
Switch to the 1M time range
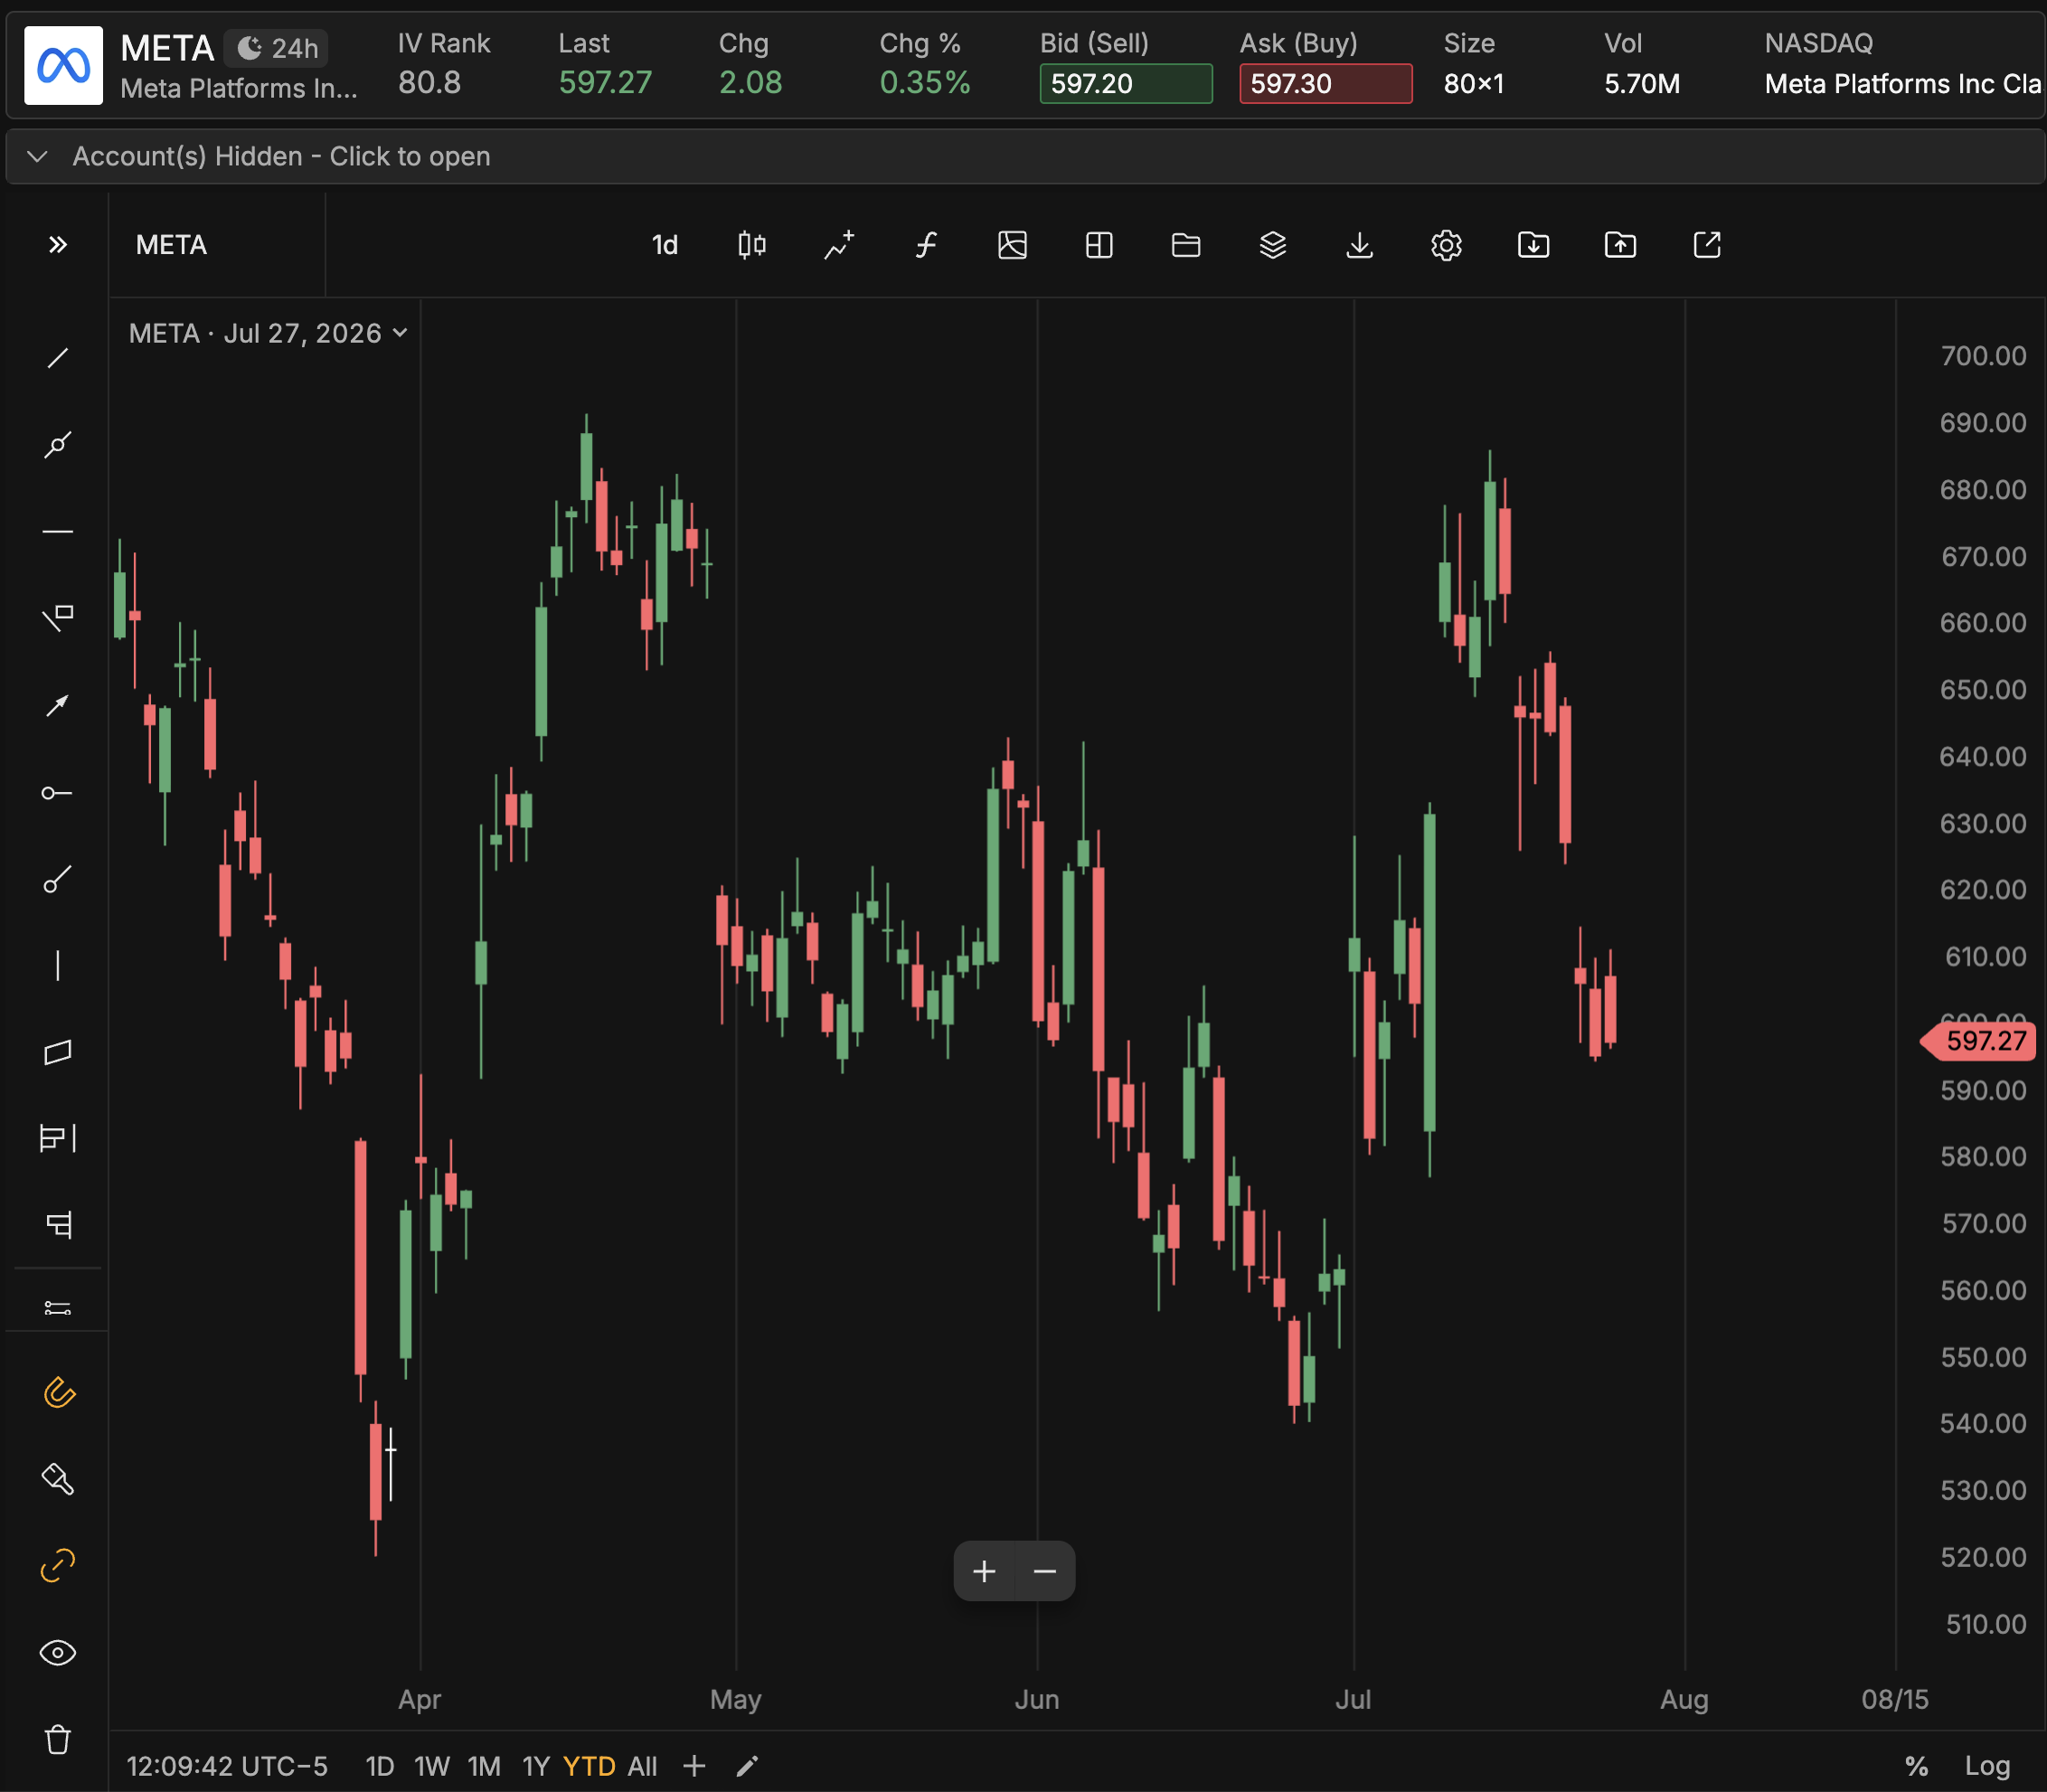[484, 1767]
